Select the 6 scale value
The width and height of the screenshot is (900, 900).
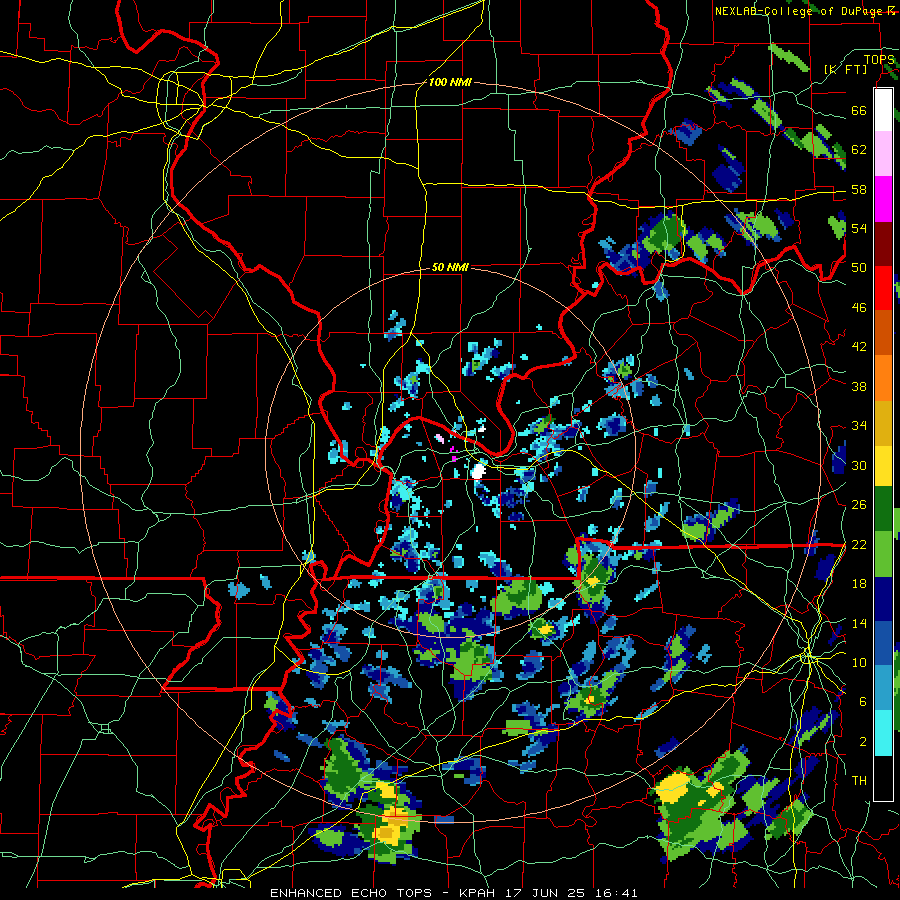coord(862,702)
